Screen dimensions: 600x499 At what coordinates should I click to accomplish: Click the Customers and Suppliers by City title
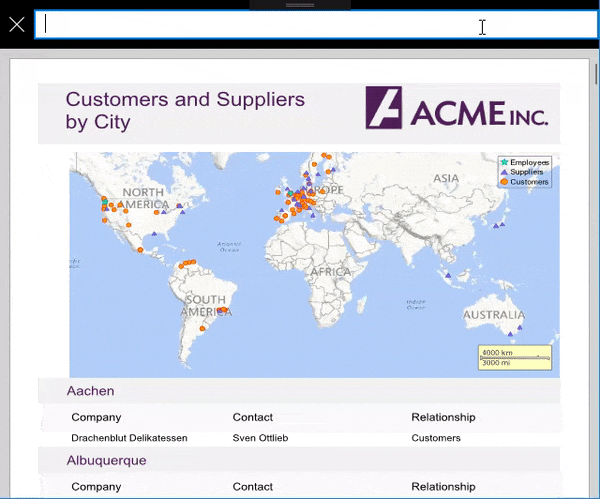185,111
